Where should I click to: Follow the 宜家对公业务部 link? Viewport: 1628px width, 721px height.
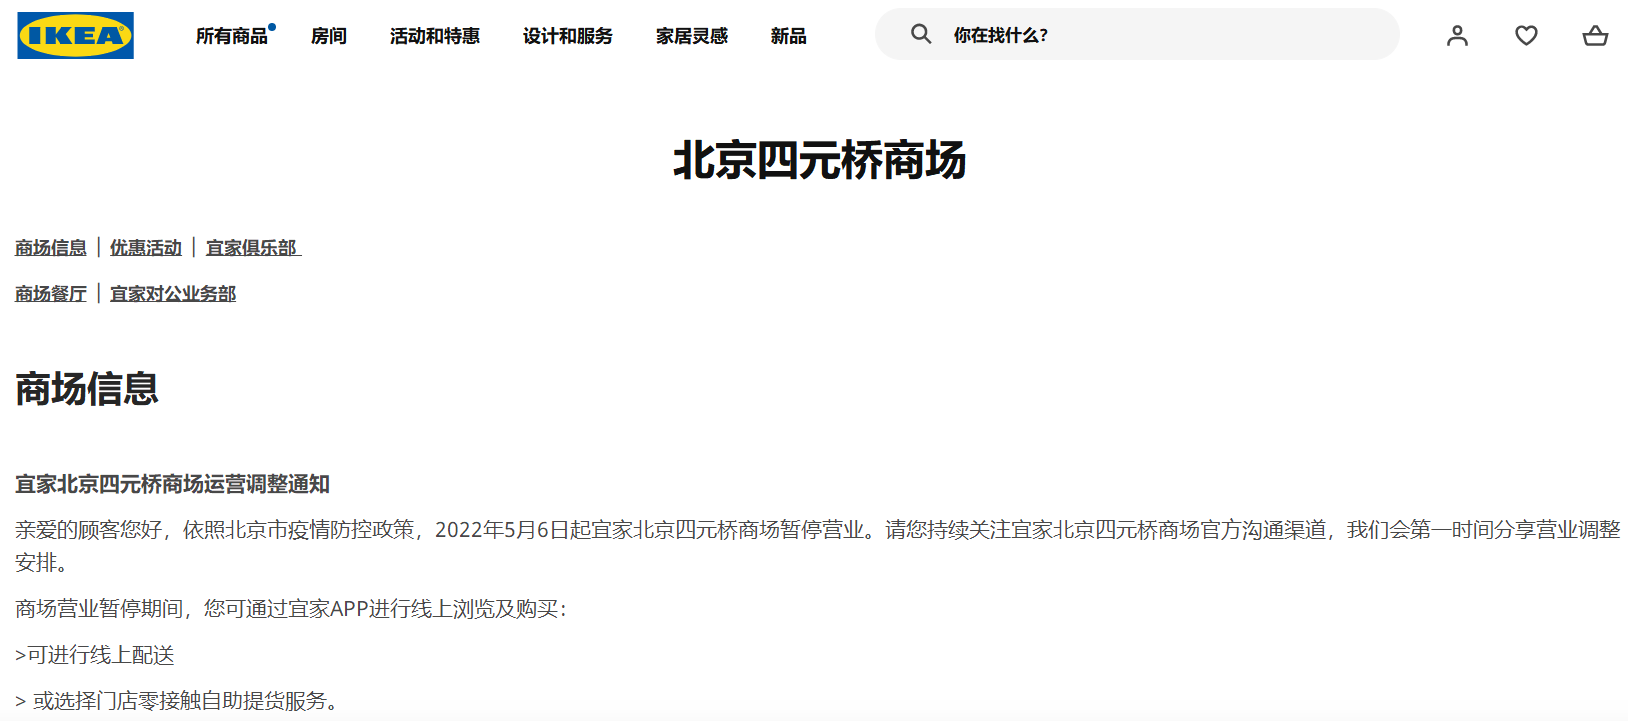click(173, 294)
